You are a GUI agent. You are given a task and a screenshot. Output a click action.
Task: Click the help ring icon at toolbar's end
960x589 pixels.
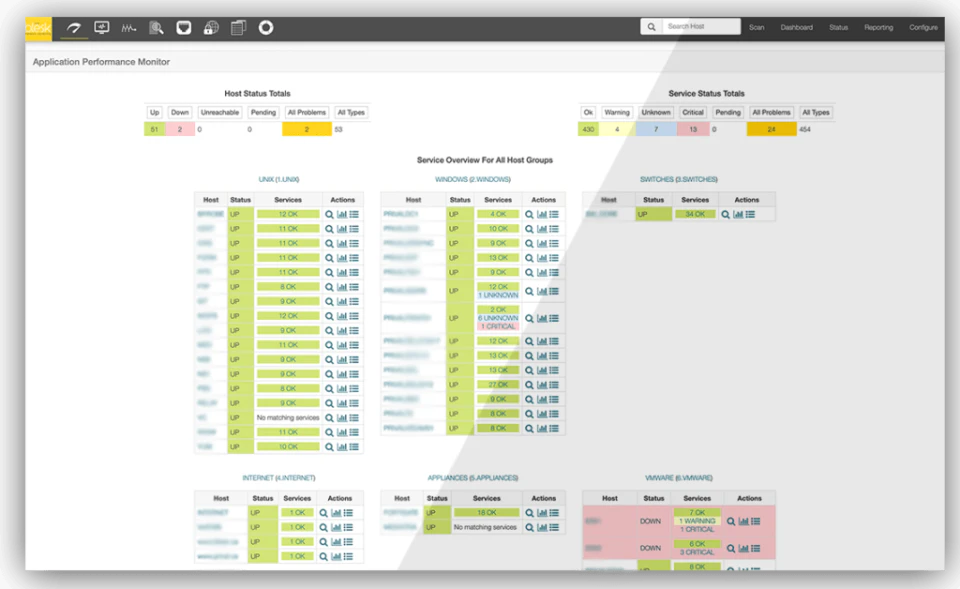[265, 27]
